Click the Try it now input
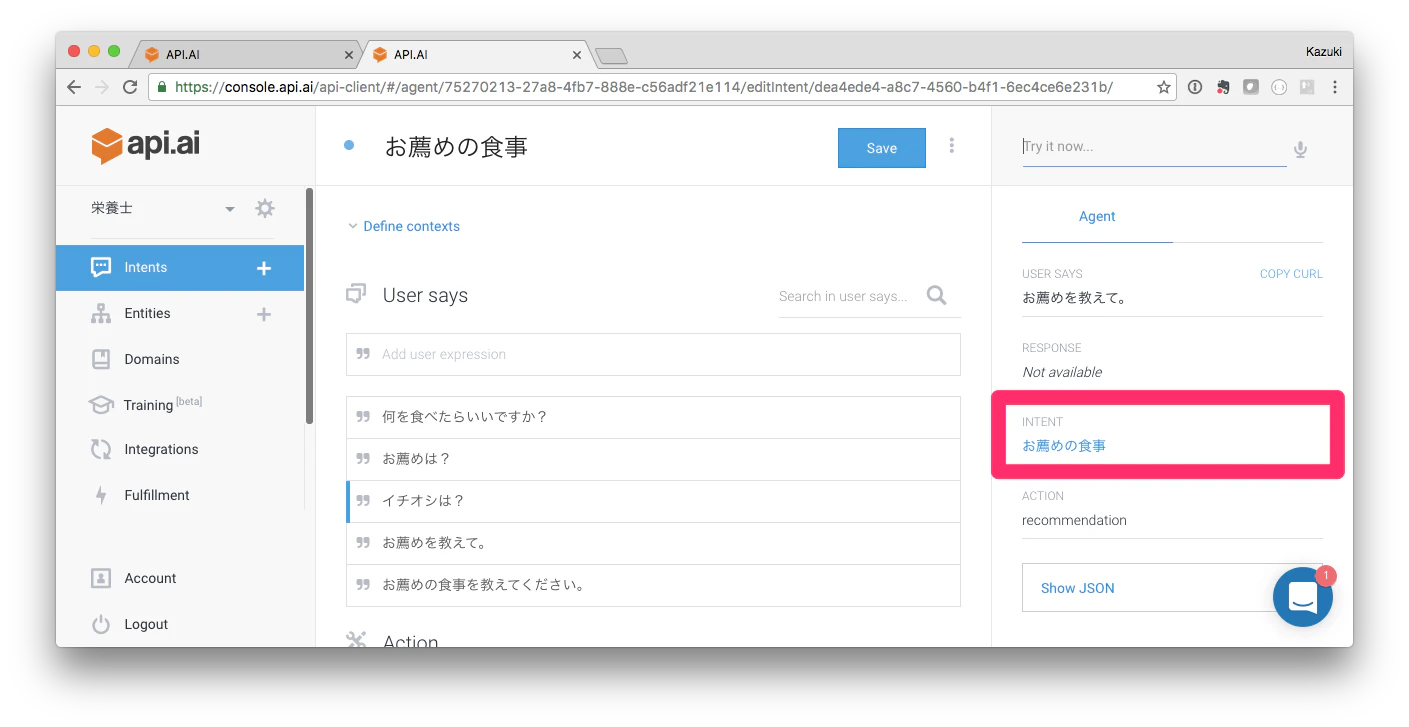 (1153, 147)
